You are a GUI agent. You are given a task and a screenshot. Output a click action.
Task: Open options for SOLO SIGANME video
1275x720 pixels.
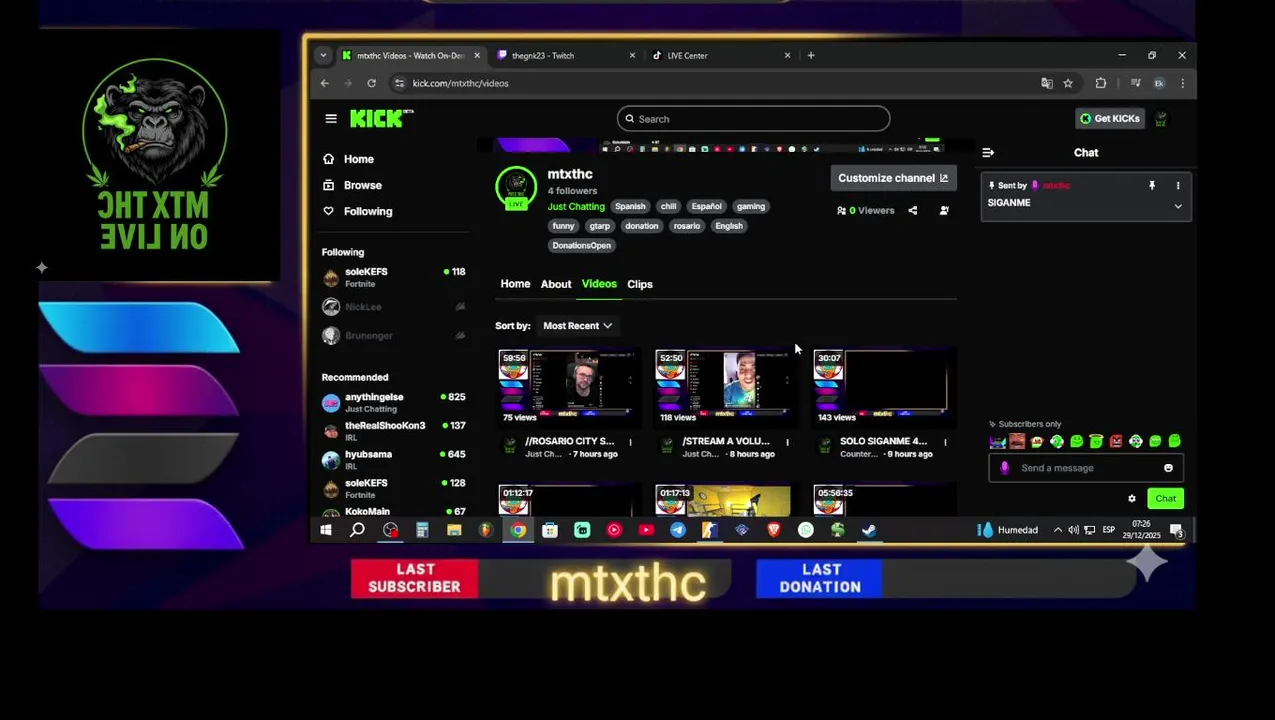[945, 442]
